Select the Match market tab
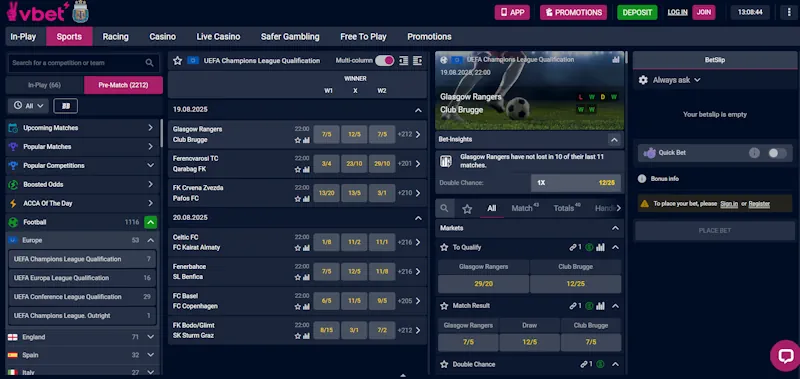The height and width of the screenshot is (379, 800). (x=525, y=208)
